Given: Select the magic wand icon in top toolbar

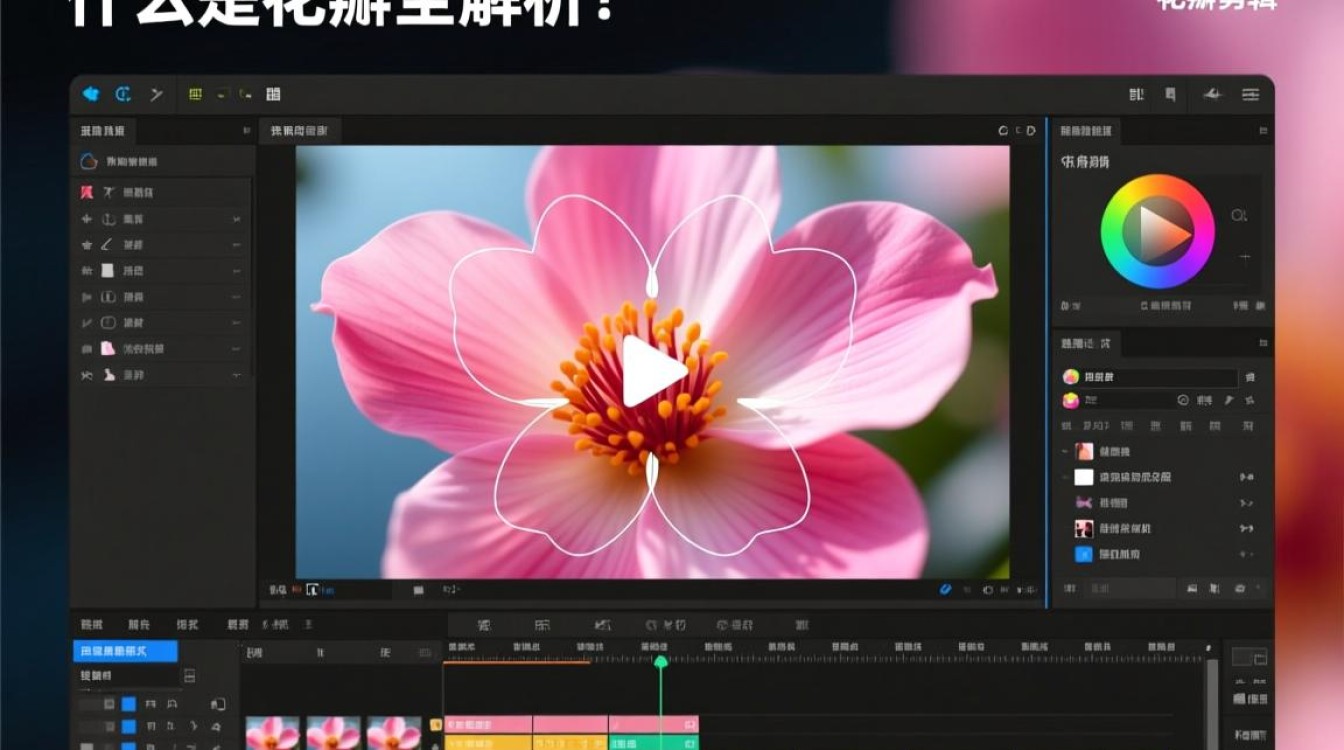Looking at the screenshot, I should [156, 94].
